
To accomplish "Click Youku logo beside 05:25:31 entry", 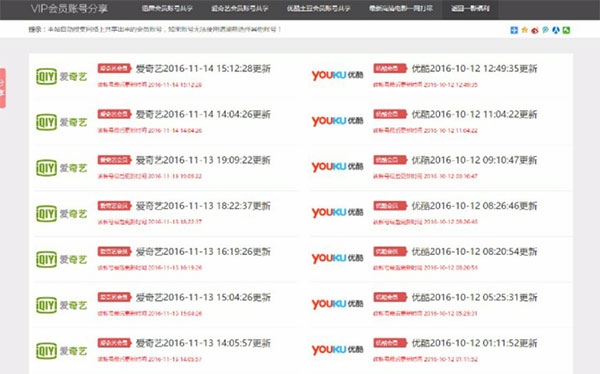I will pos(338,304).
